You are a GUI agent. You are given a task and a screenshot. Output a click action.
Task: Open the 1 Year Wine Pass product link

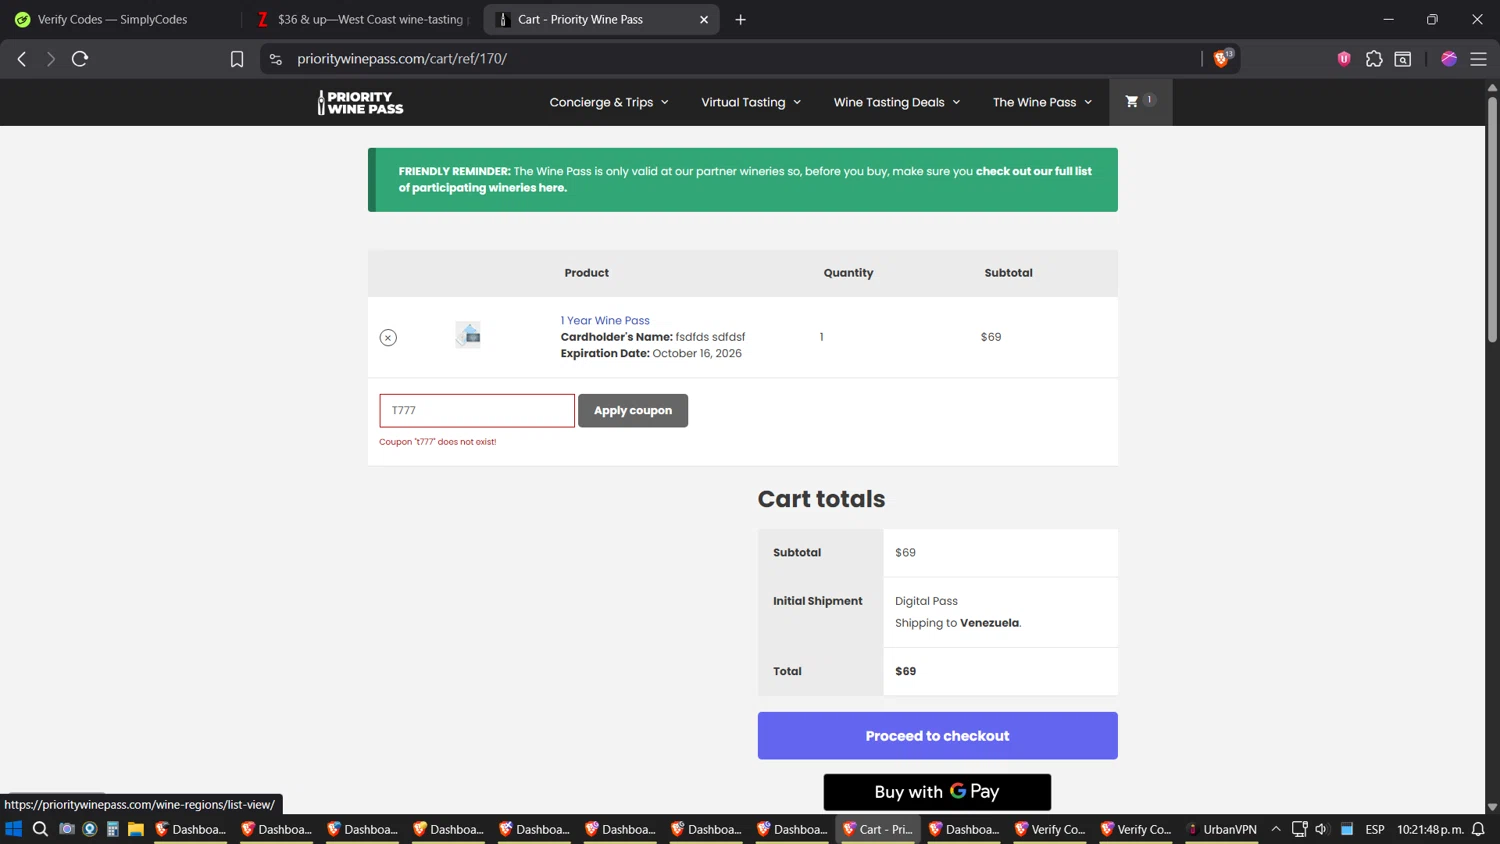(x=605, y=320)
